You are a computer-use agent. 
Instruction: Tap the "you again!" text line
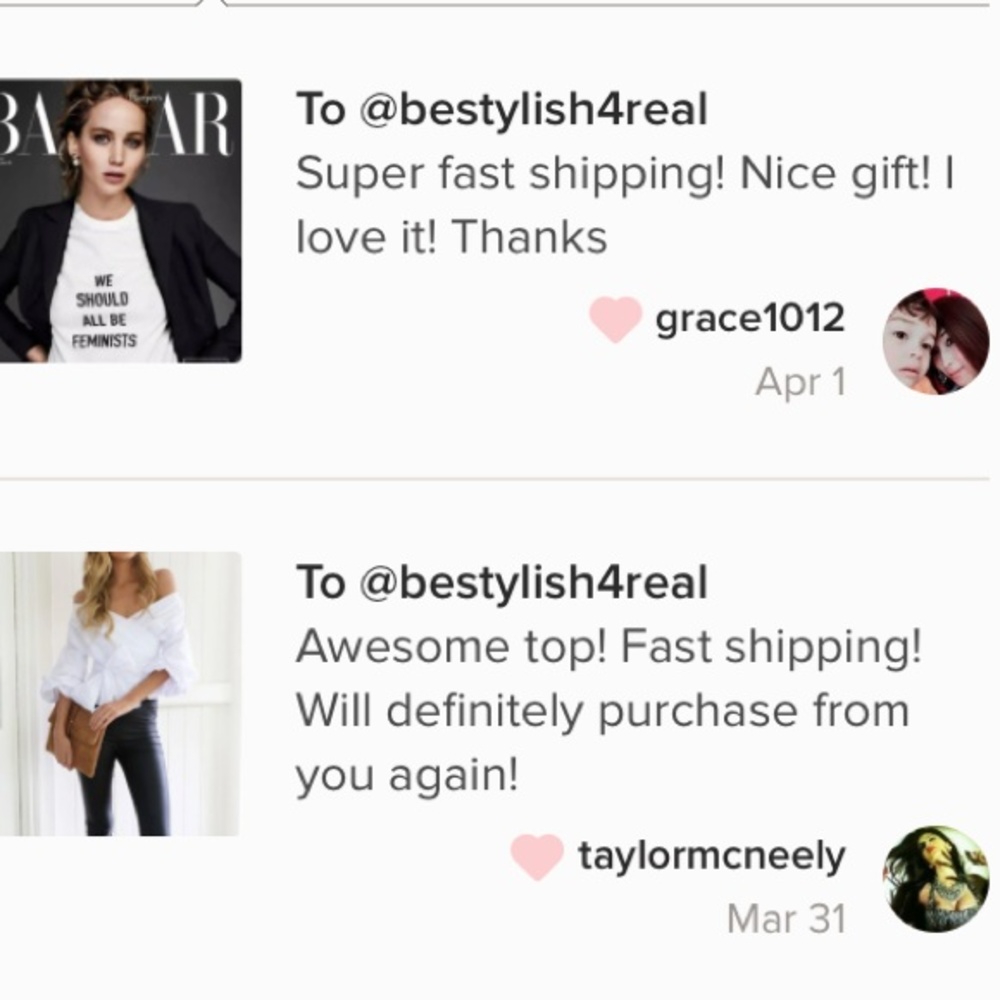pyautogui.click(x=407, y=775)
